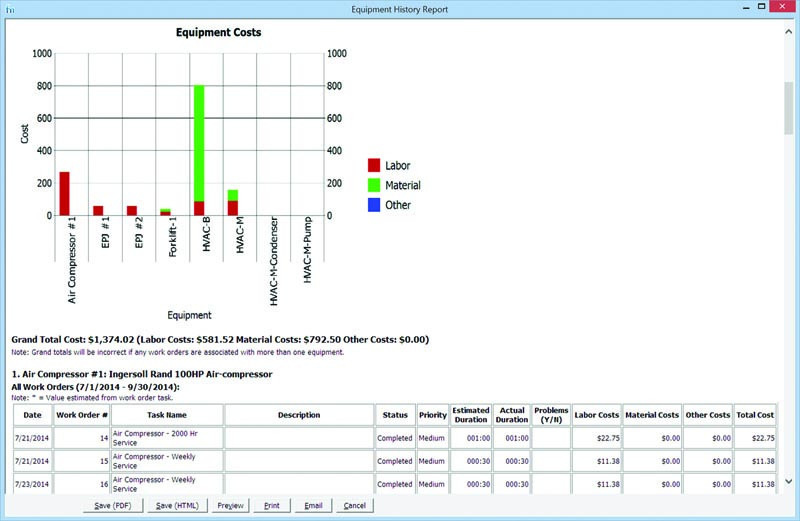Click the HVAC-B green material bar
Image resolution: width=800 pixels, height=521 pixels.
click(x=199, y=143)
